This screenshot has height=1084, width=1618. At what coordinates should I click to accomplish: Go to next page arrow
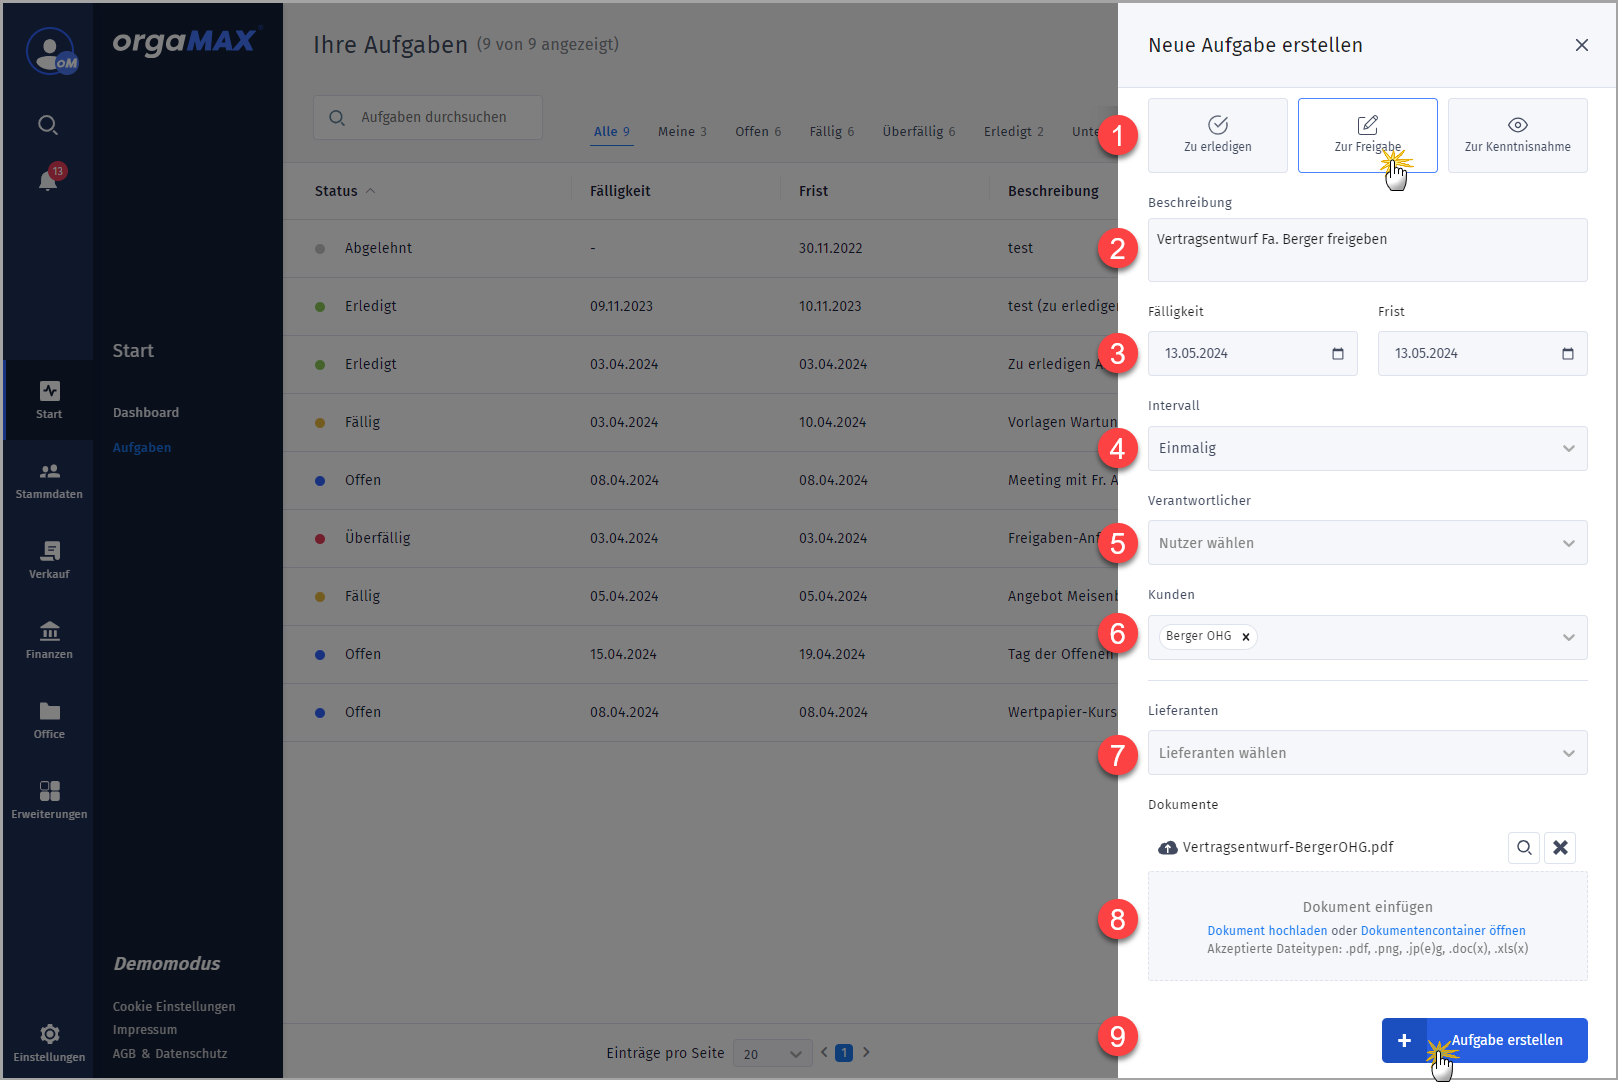click(x=866, y=1052)
